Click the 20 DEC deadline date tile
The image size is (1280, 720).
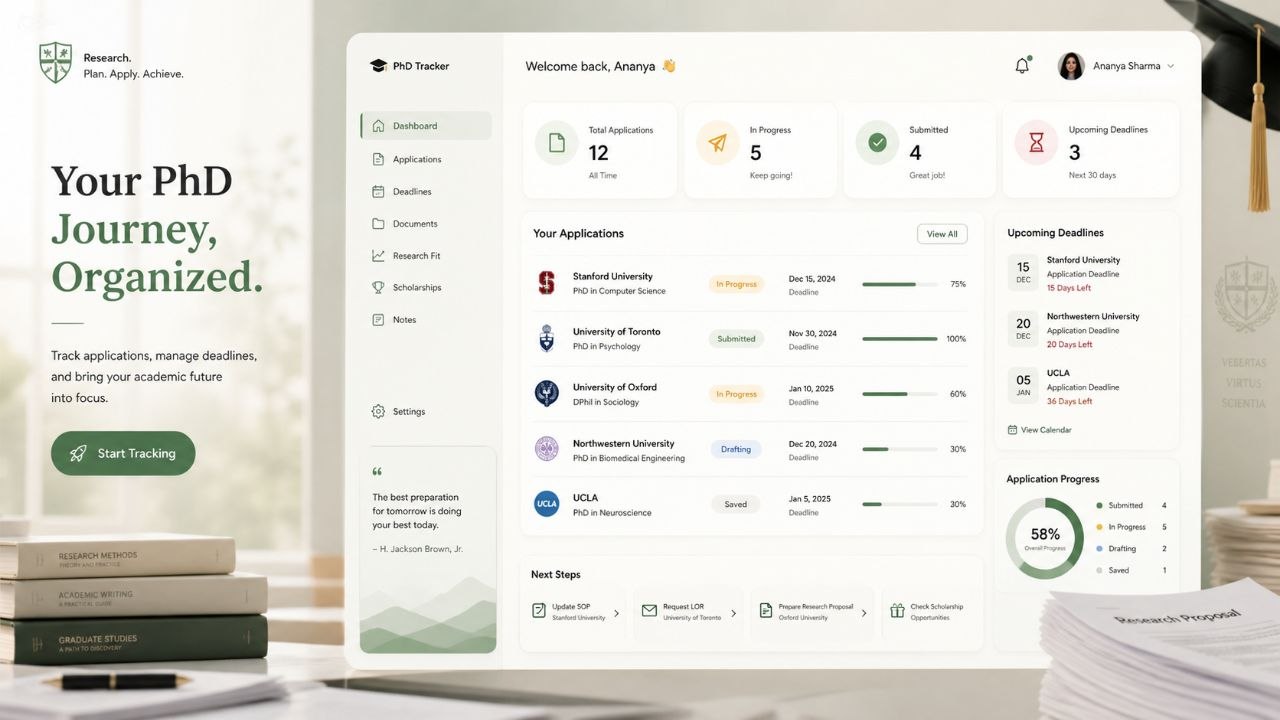[1023, 329]
